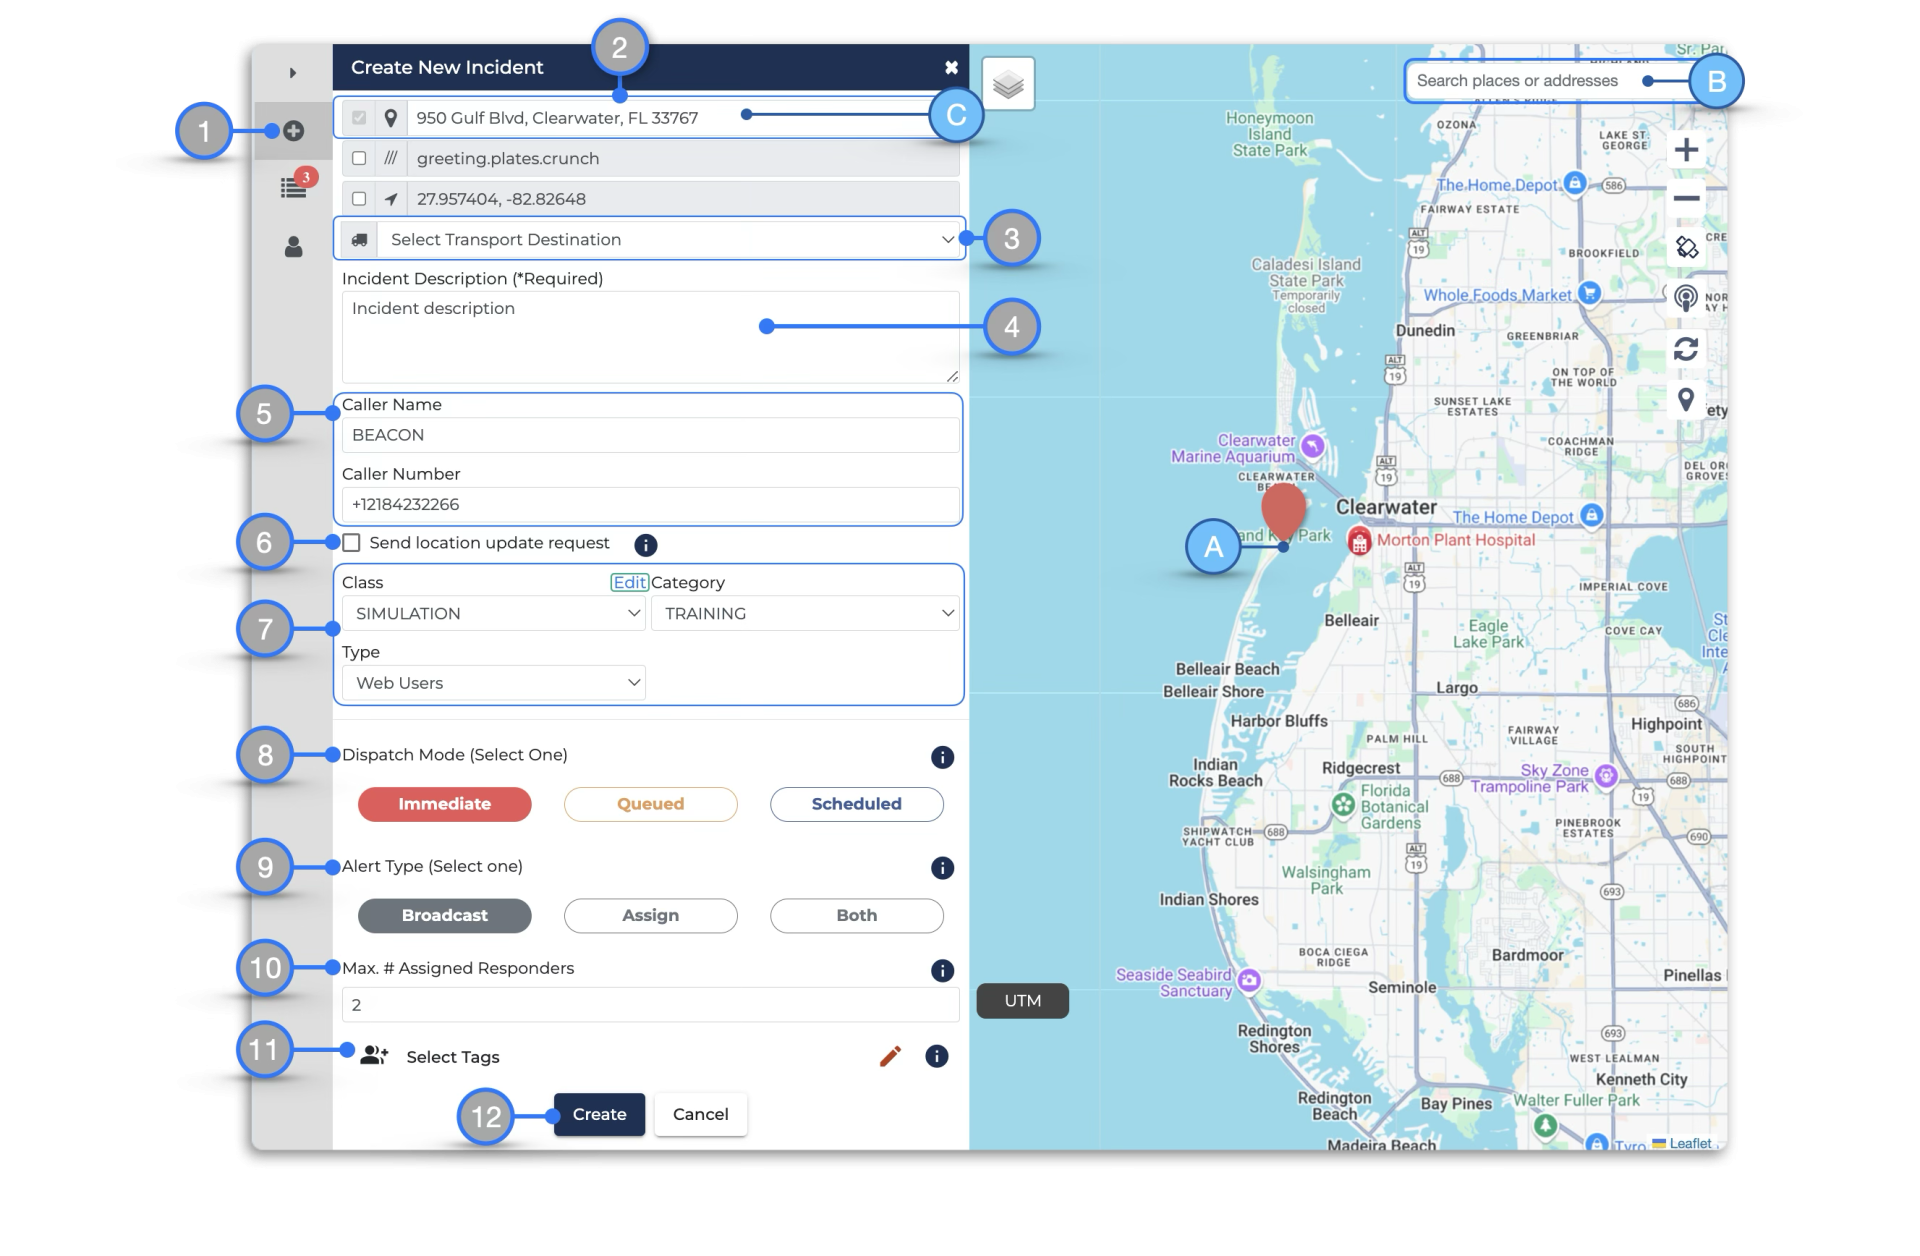Click the Incident description text area
Viewport: 1920px width, 1256px height.
650,337
